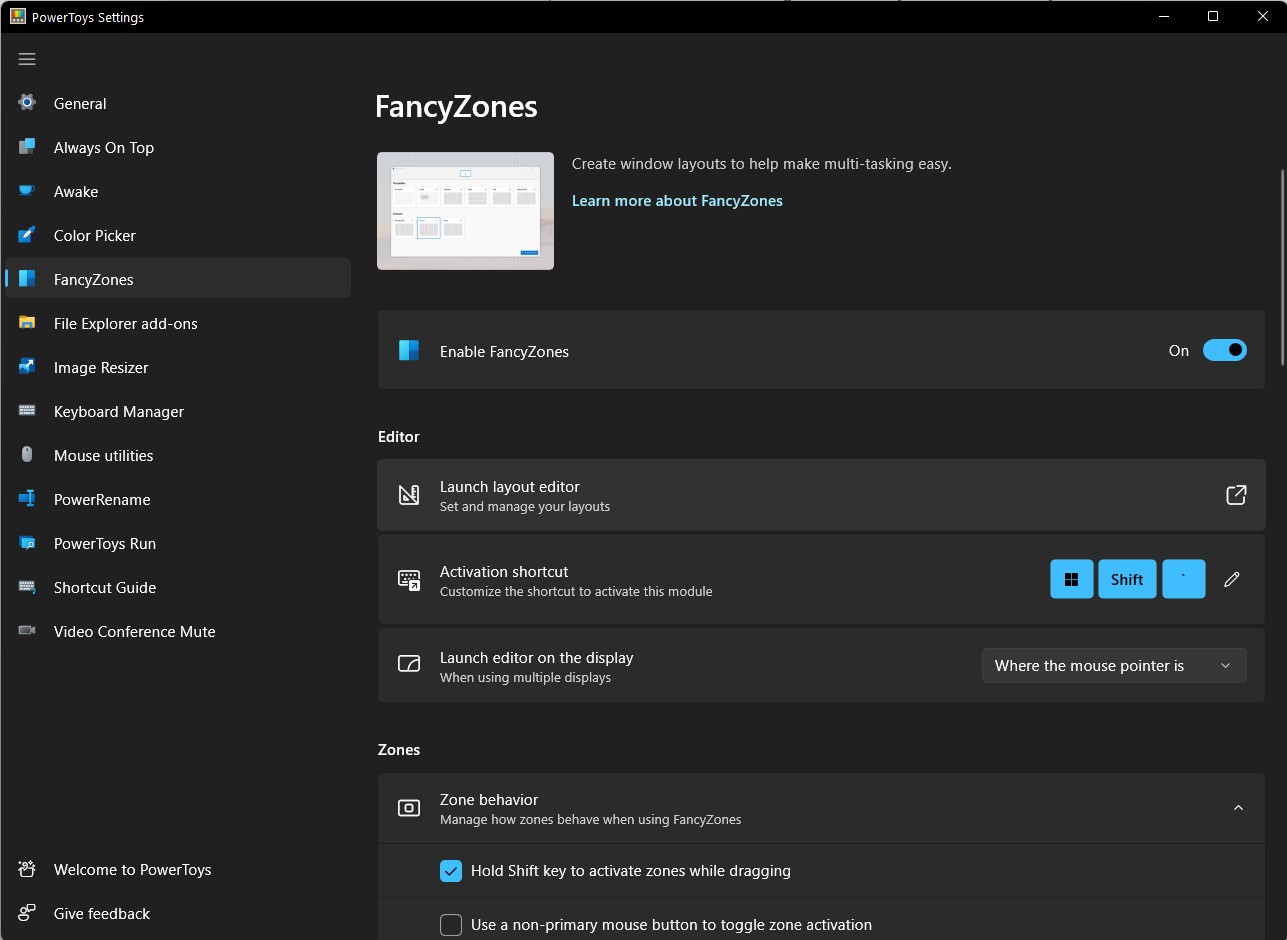
Task: Click the Video Conference Mute camera icon
Action: pos(27,631)
